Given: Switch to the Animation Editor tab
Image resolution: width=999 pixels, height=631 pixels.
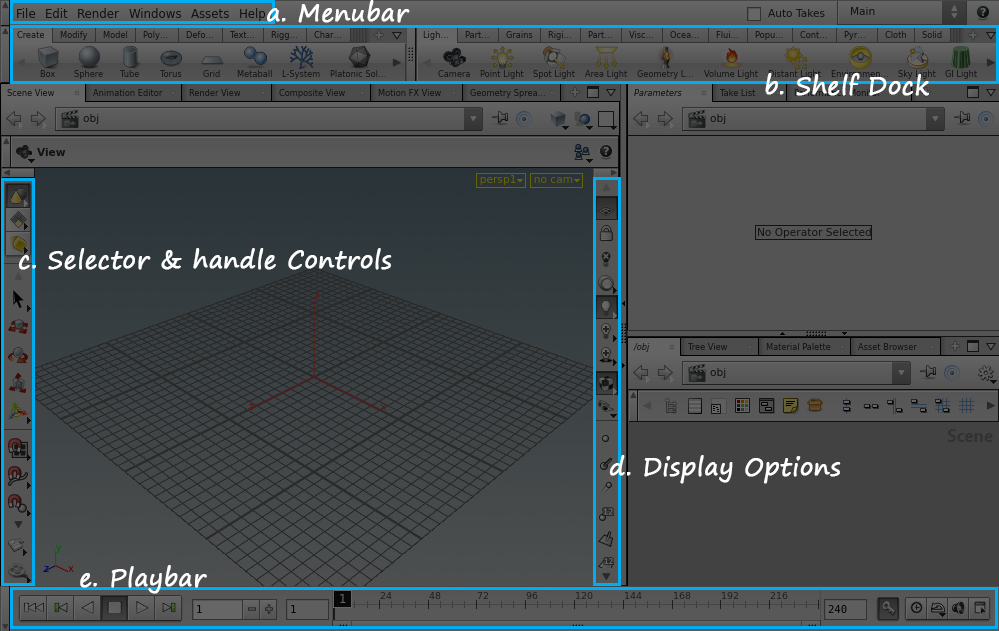Looking at the screenshot, I should [128, 93].
